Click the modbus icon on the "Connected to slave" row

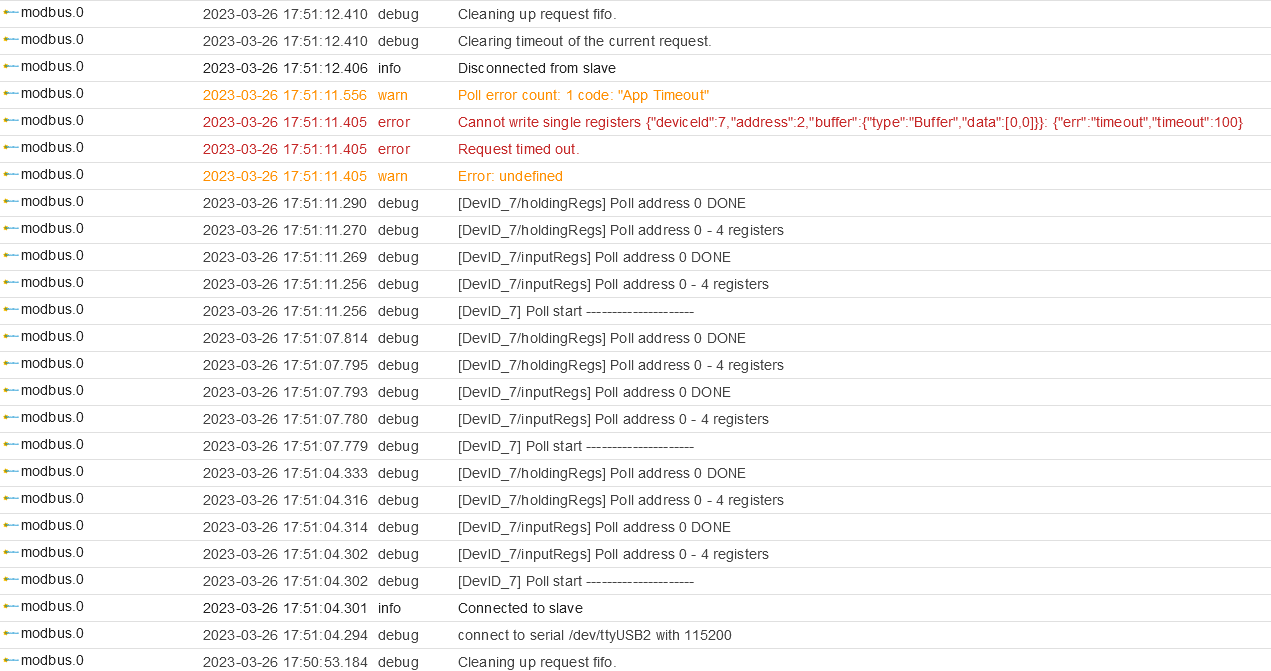click(11, 607)
